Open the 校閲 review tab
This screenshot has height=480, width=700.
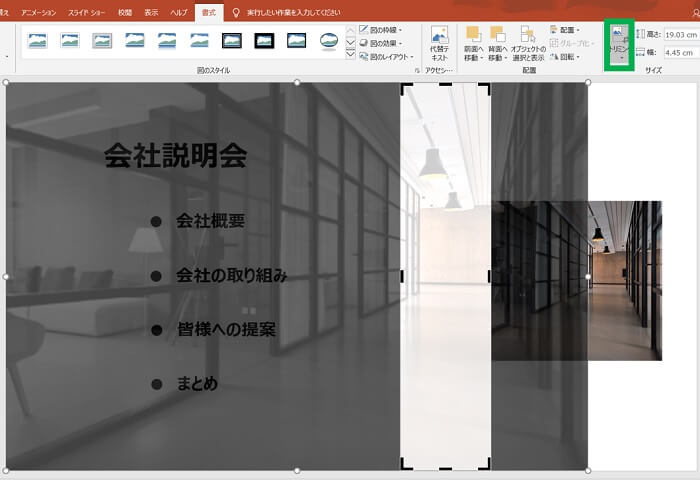pyautogui.click(x=124, y=12)
